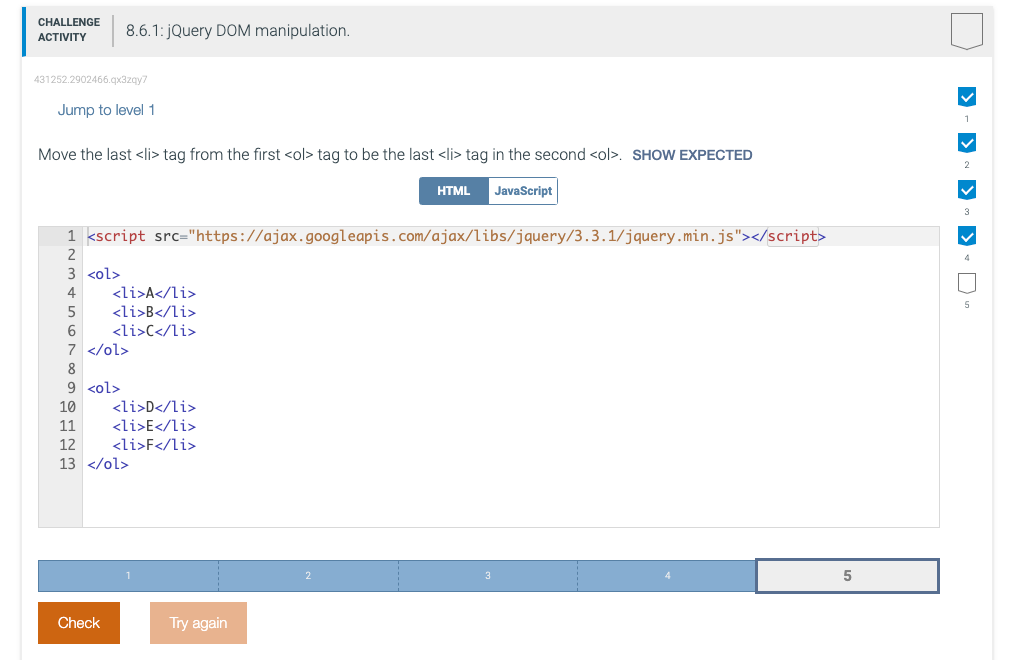Click the Jump to level 1 link
The height and width of the screenshot is (660, 1020).
pos(106,110)
